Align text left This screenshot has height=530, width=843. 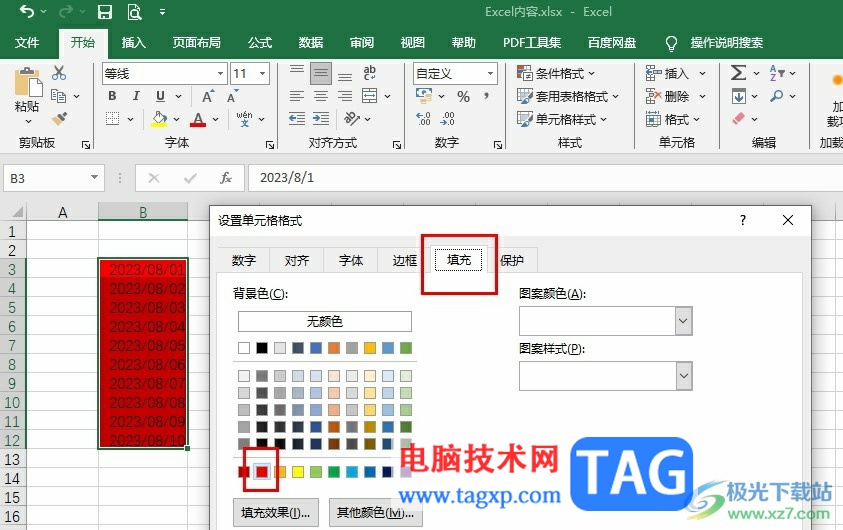pos(297,96)
